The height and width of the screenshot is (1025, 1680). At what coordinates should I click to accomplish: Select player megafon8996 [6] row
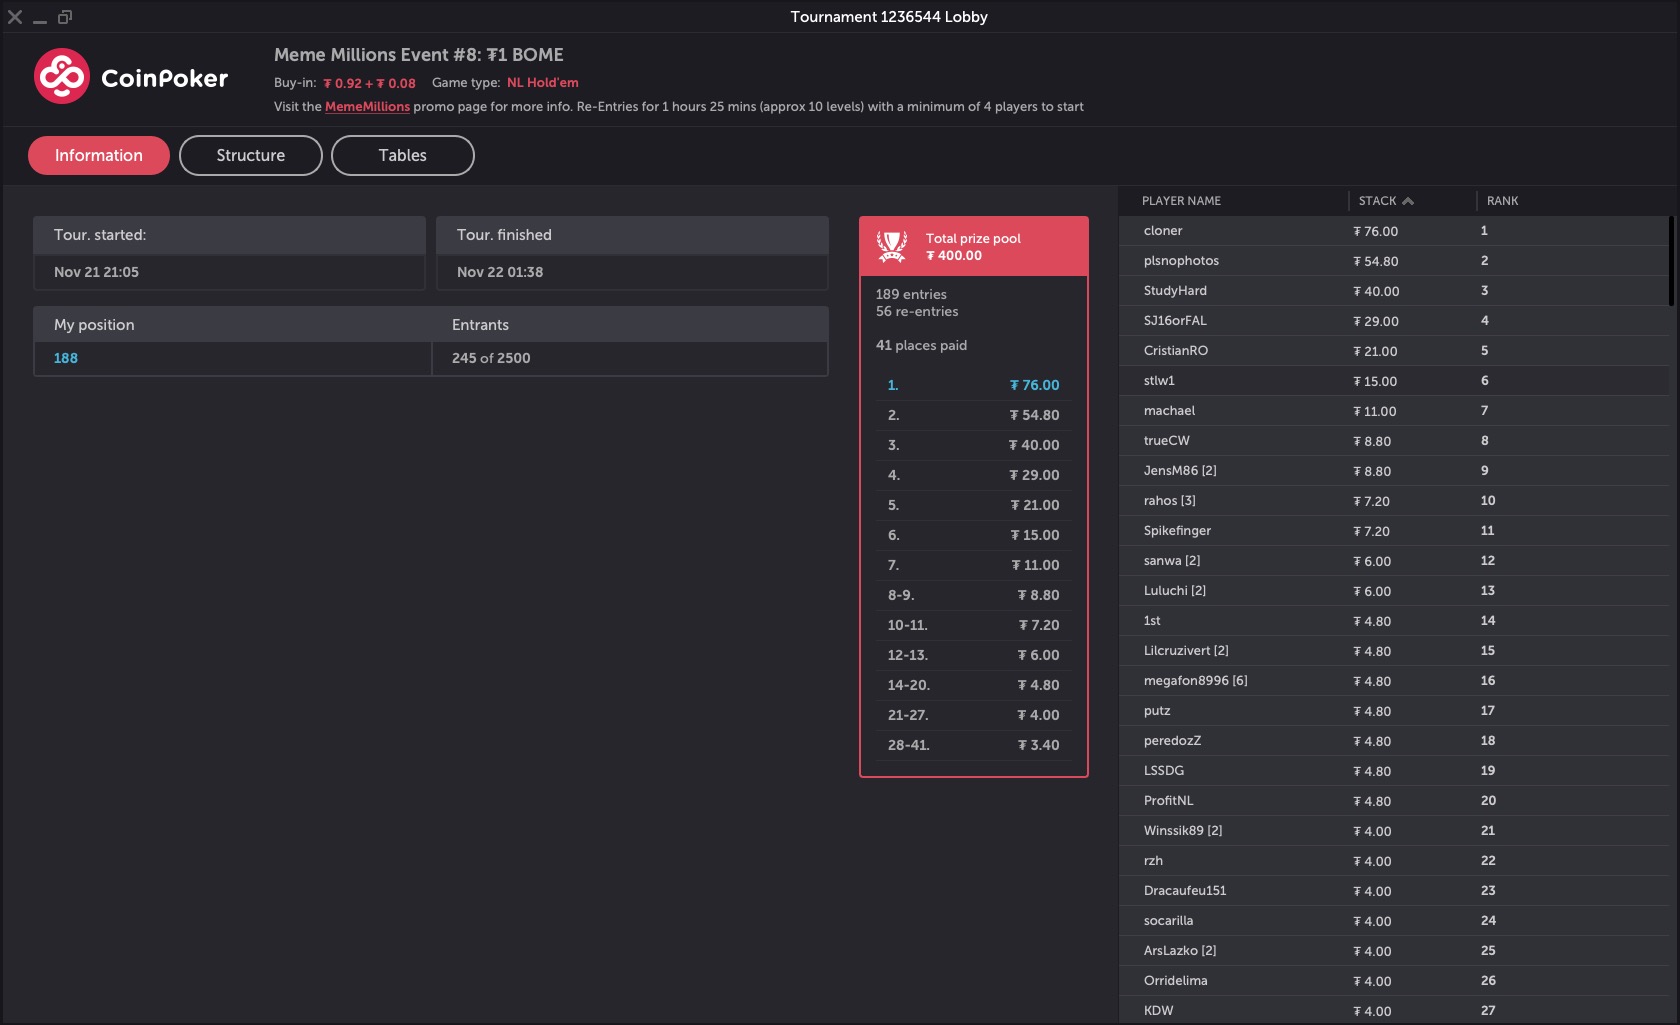(x=1195, y=681)
